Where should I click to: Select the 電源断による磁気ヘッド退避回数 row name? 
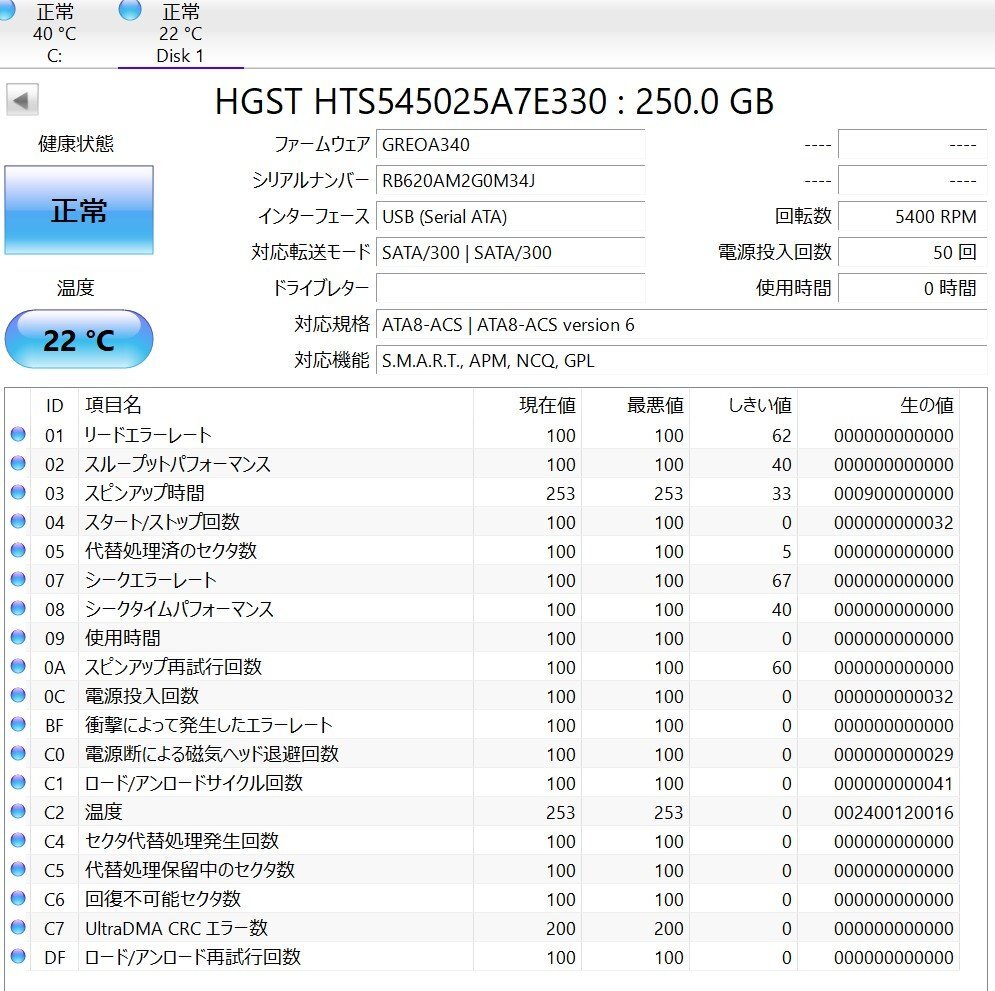(x=212, y=754)
